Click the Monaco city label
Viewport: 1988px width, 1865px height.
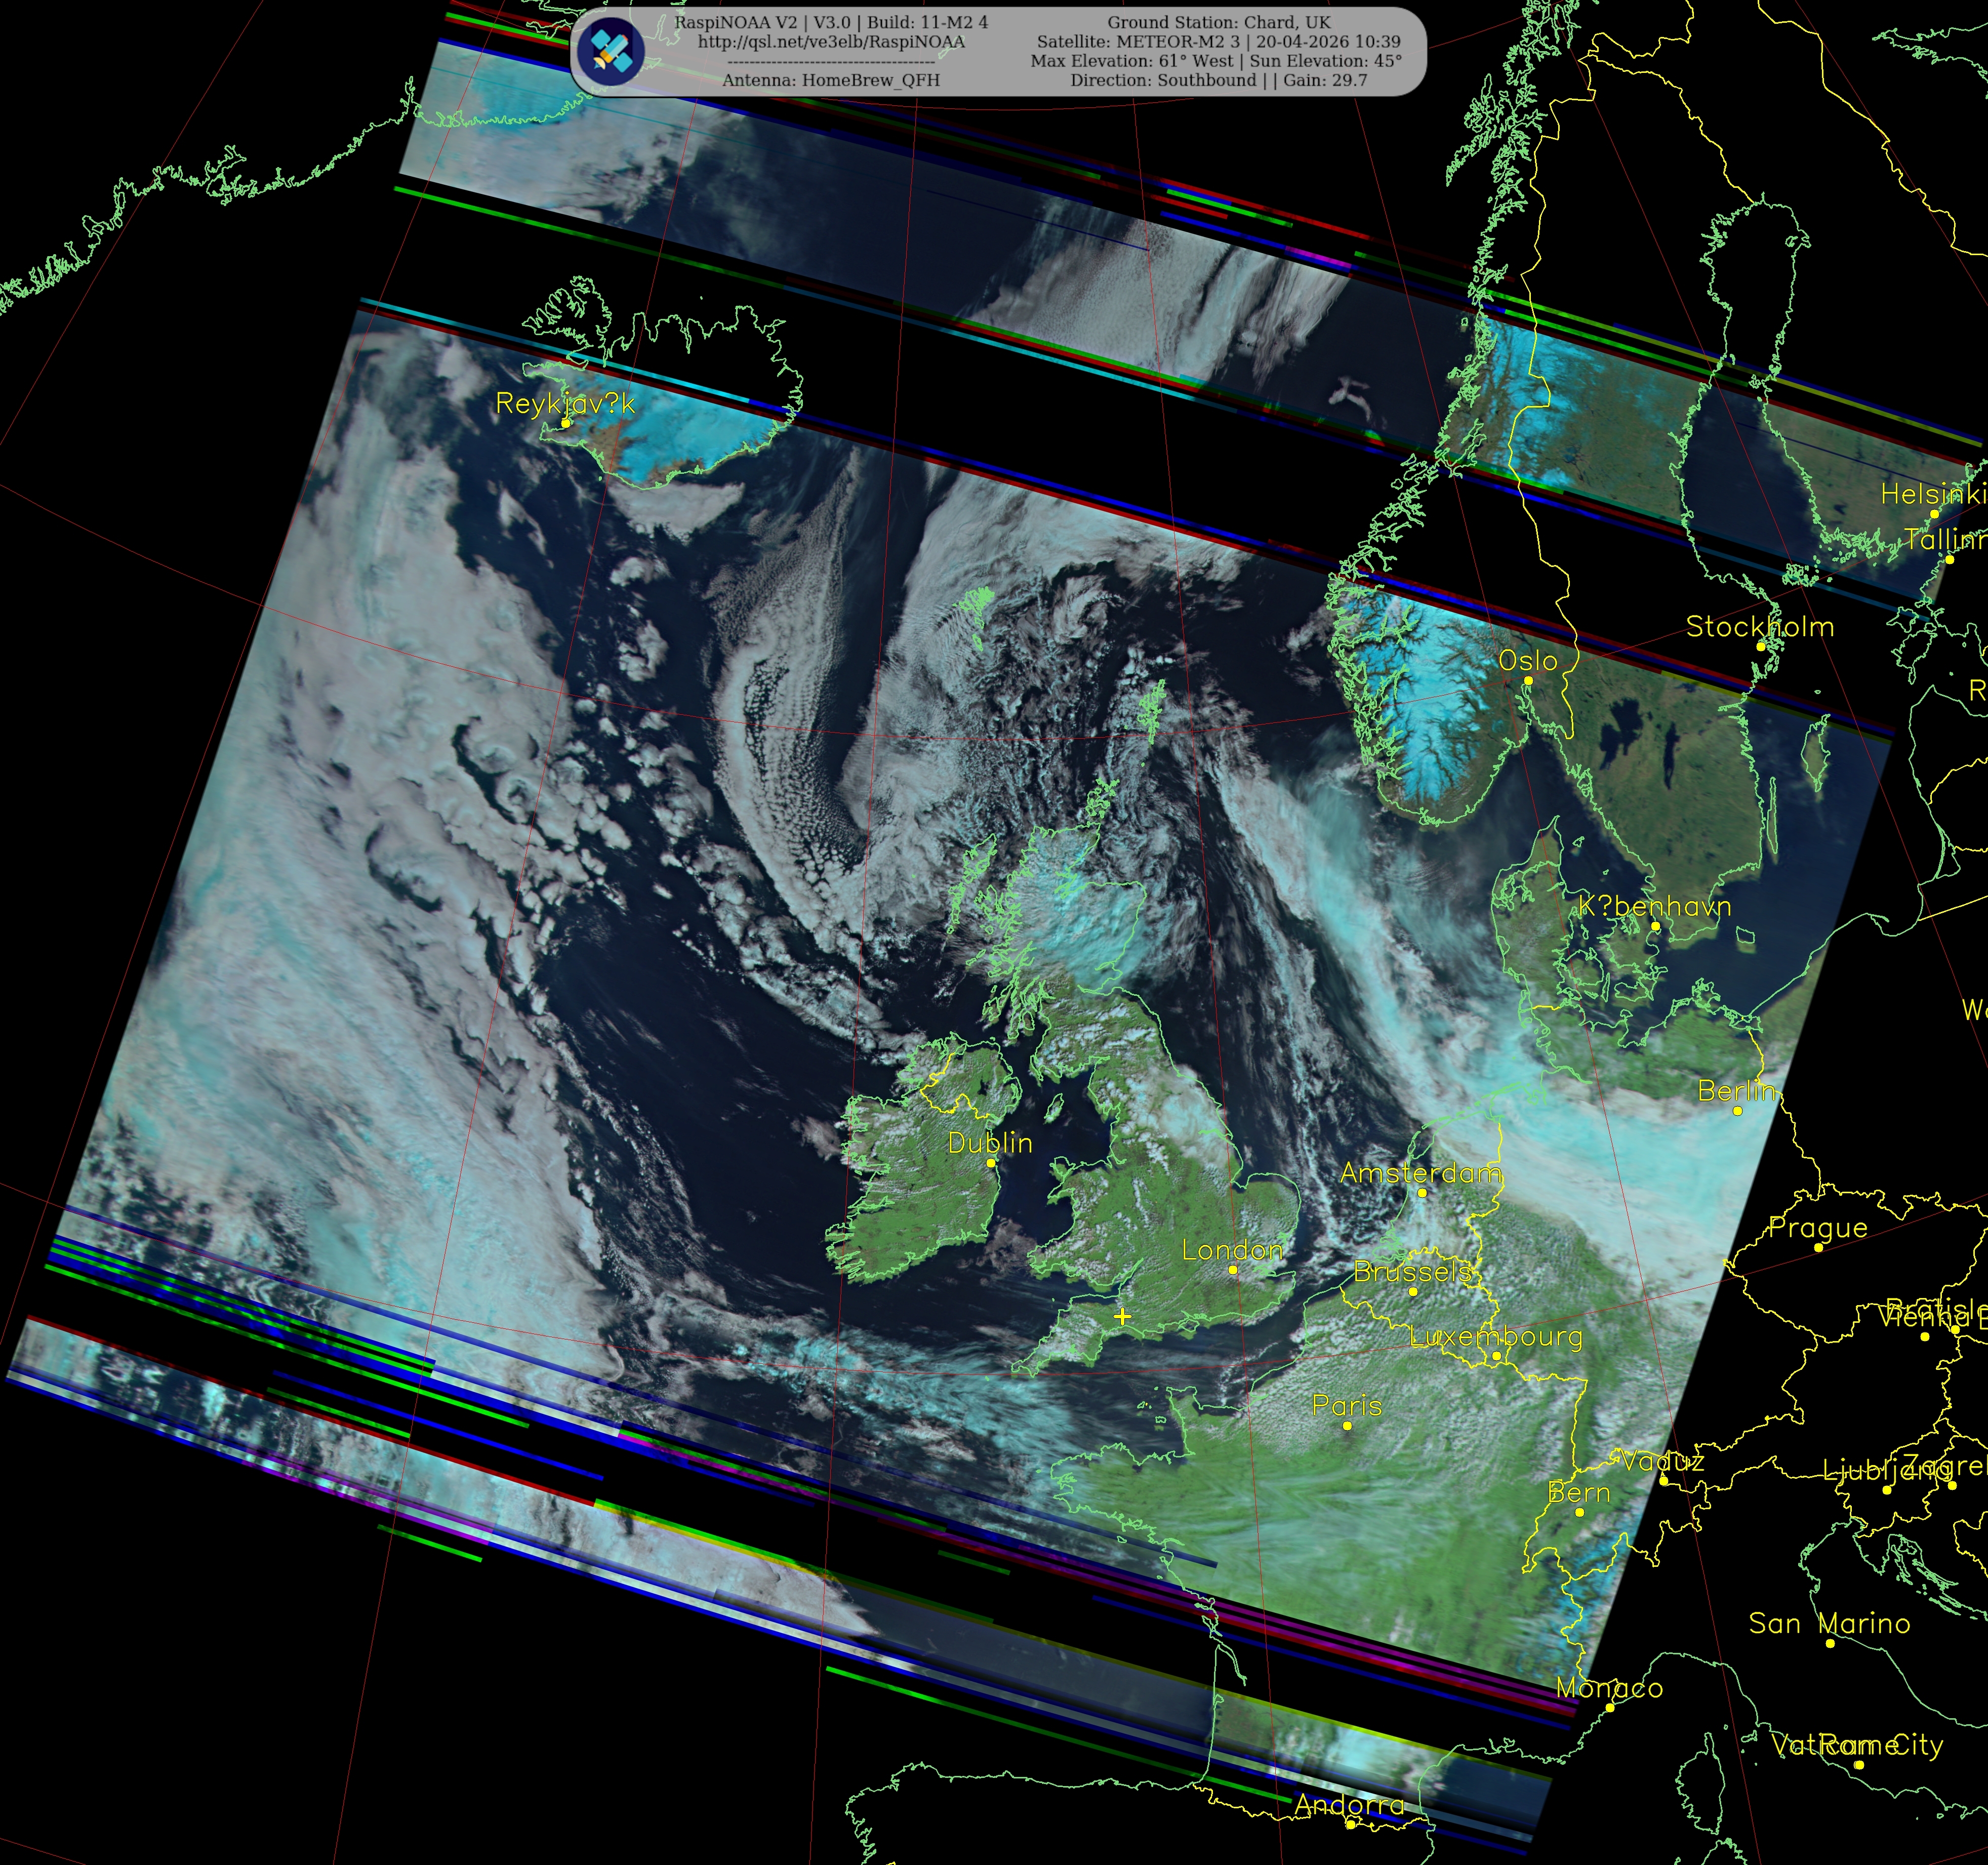(1610, 1688)
